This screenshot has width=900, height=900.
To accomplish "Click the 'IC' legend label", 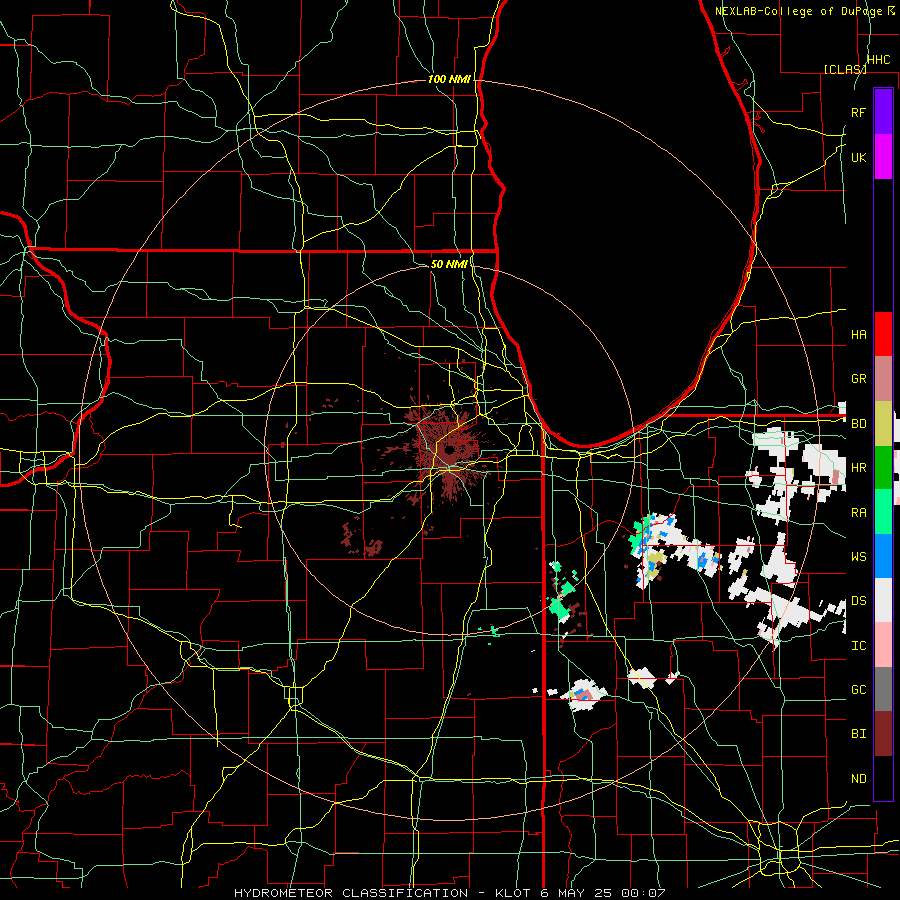I will pyautogui.click(x=858, y=645).
